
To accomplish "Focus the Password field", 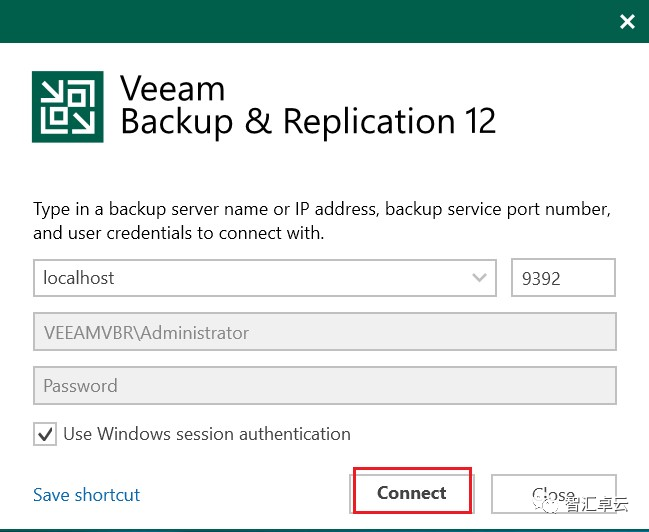I will 325,385.
